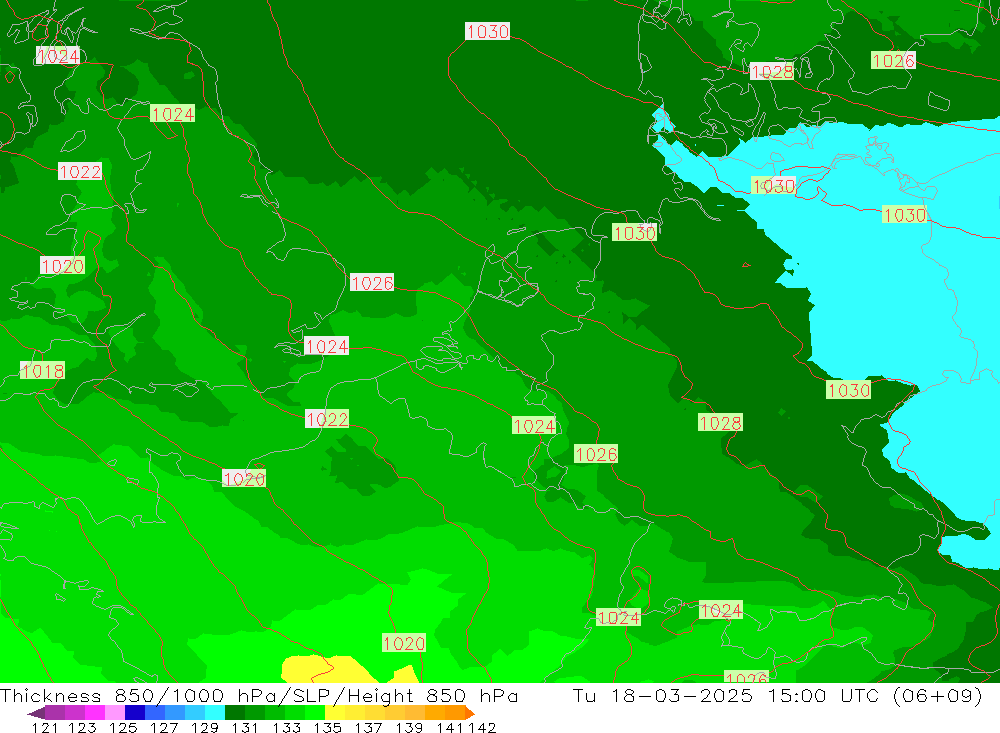The width and height of the screenshot is (1000, 733).
Task: Click the purple arrow at legend's low end
Action: point(36,713)
